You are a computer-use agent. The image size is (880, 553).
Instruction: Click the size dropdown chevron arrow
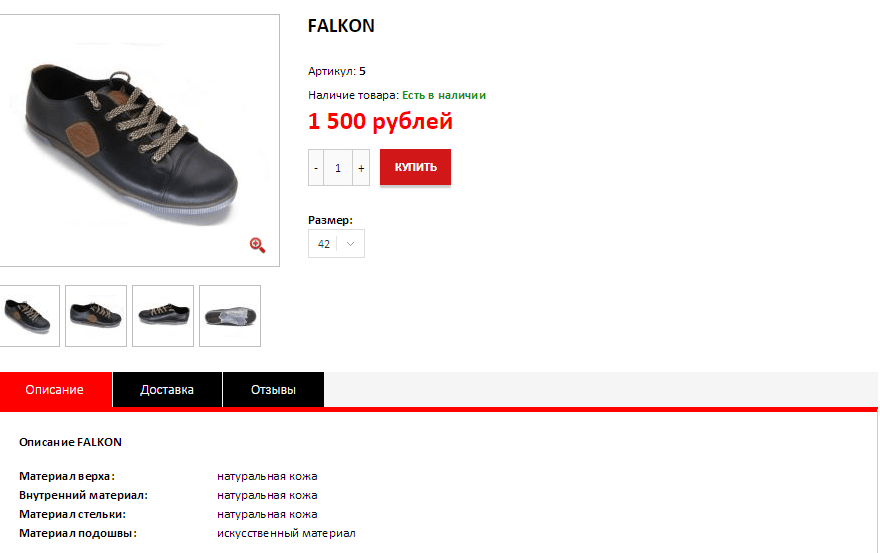(350, 244)
